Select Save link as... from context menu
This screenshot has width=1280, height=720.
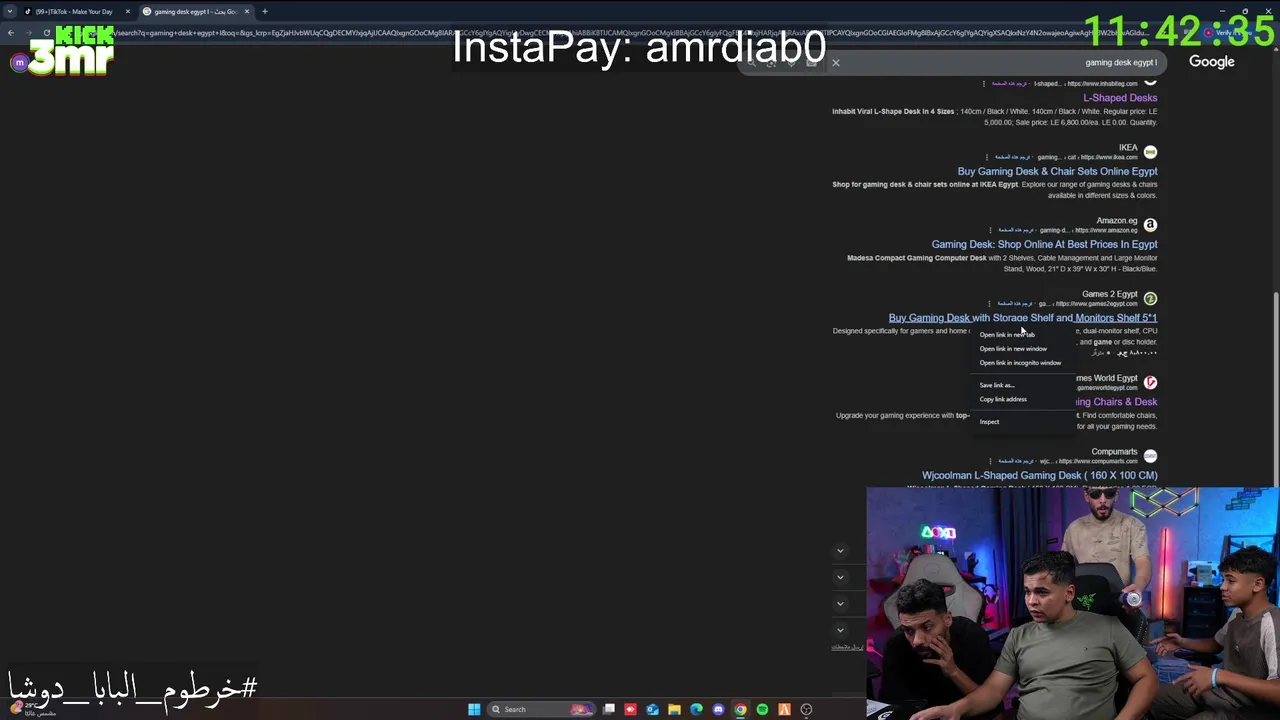click(x=1022, y=385)
